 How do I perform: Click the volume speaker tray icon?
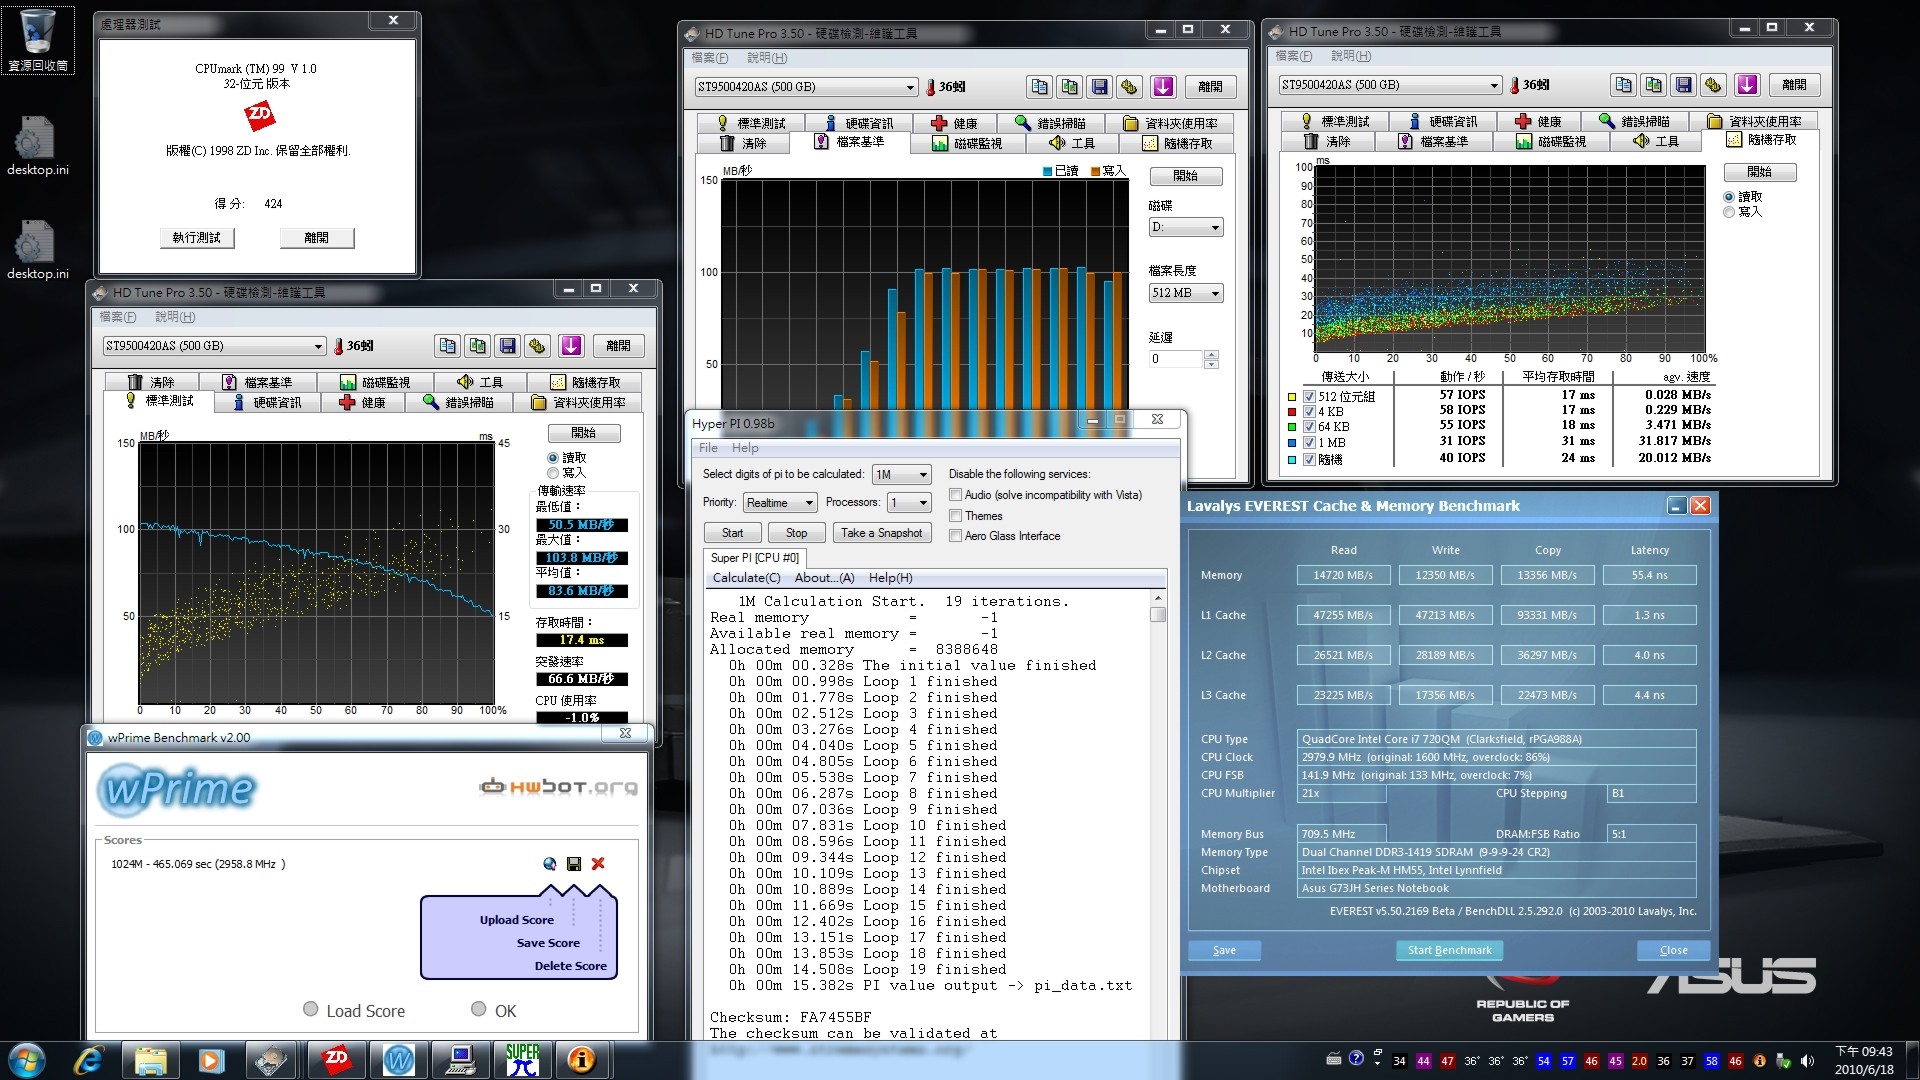pyautogui.click(x=1807, y=1061)
